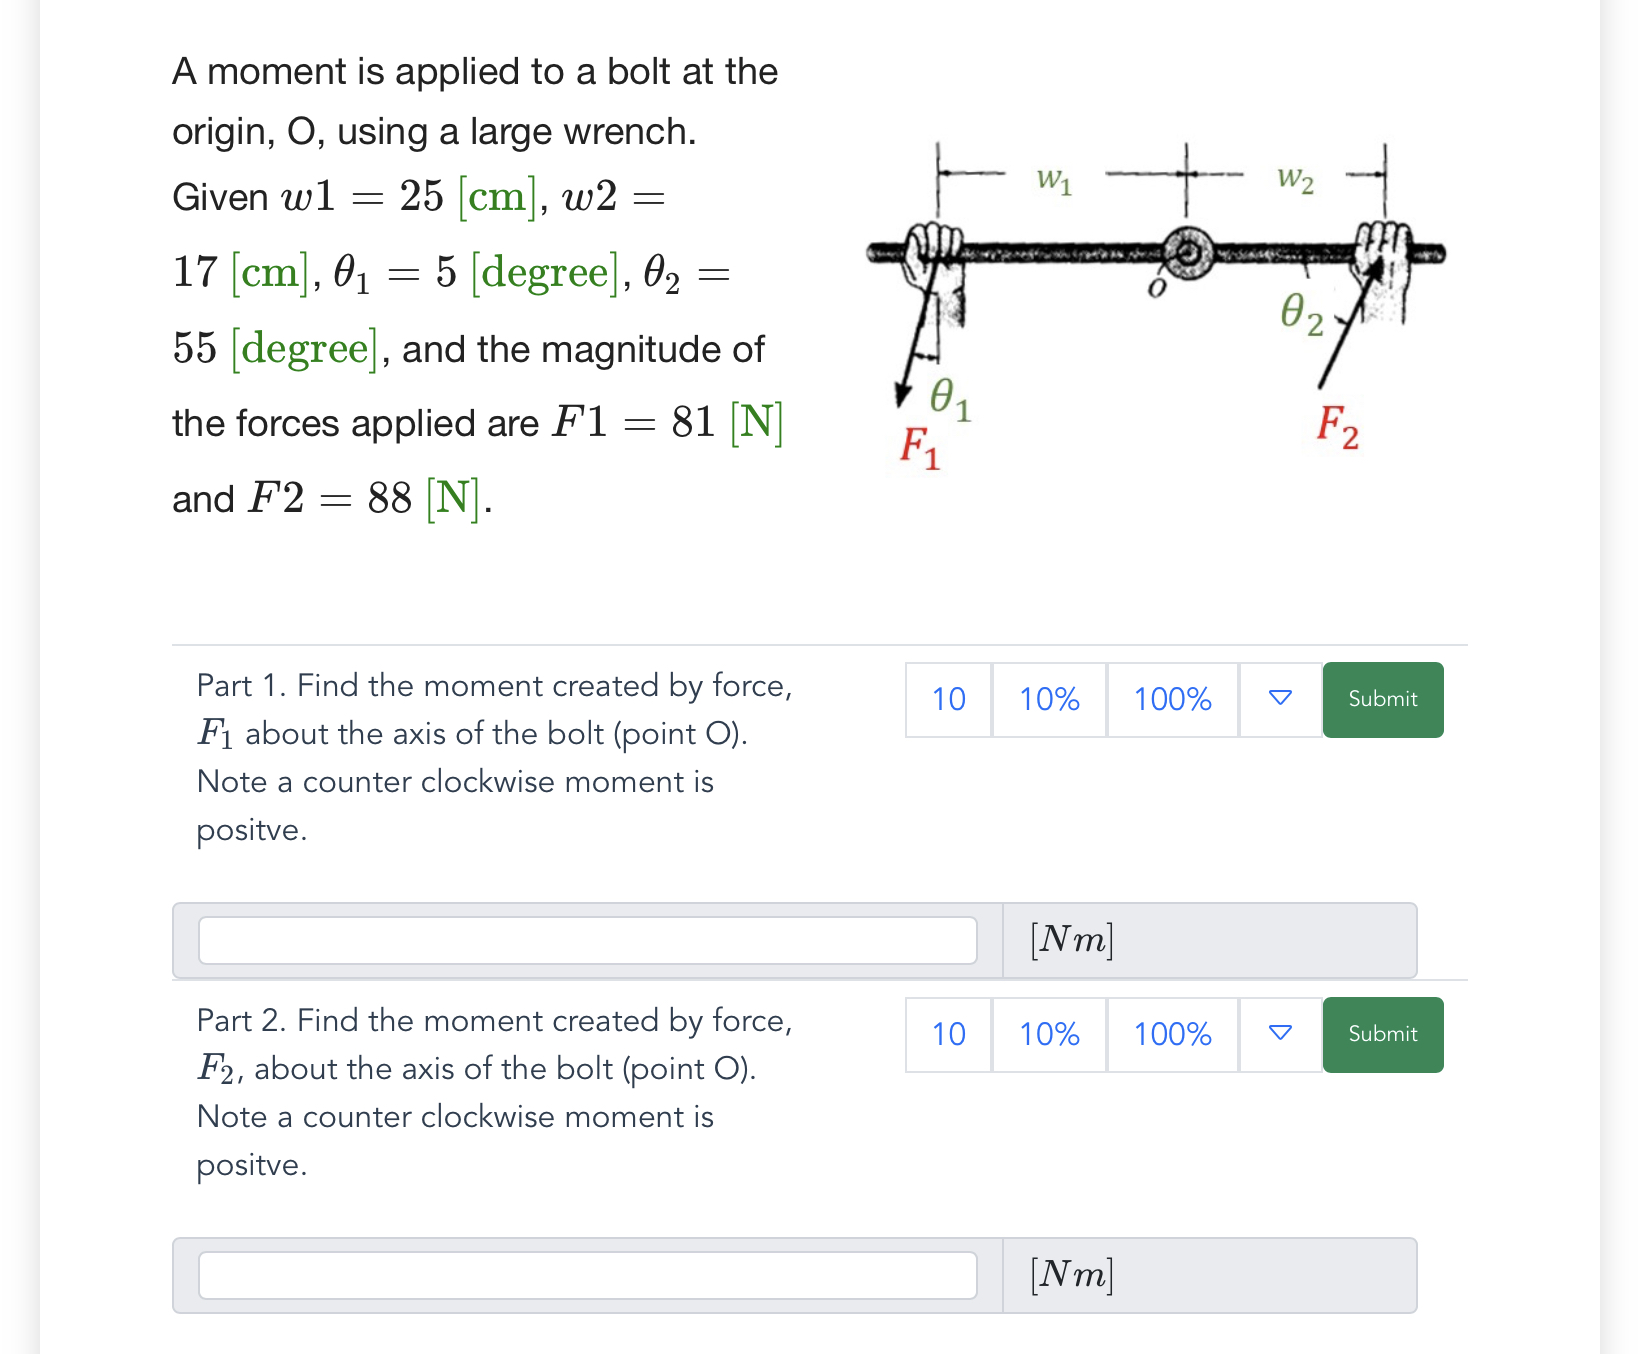Expand the attempt details triangle in Part 1 row
The height and width of the screenshot is (1354, 1640).
coord(1280,699)
